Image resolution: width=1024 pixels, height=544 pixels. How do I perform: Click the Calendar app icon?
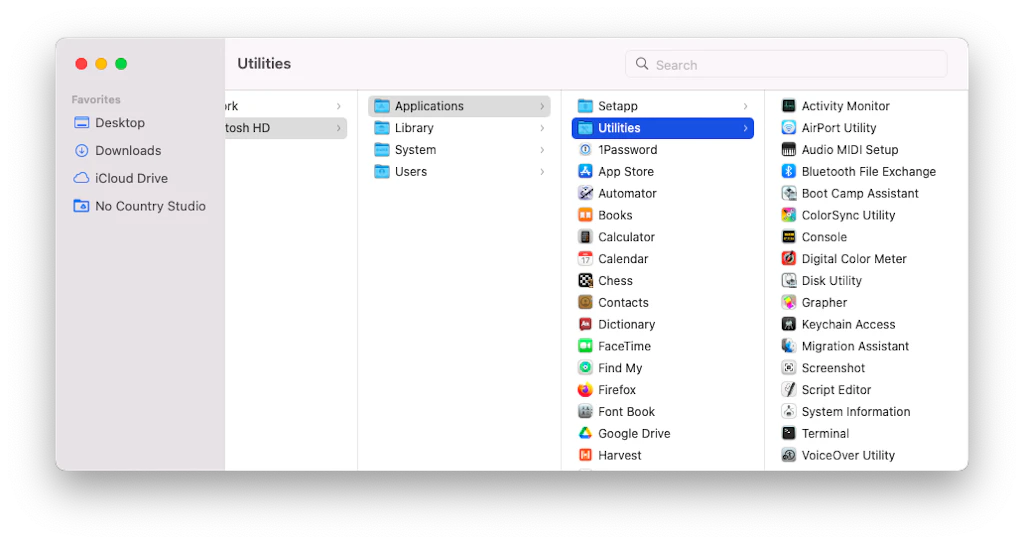585,259
